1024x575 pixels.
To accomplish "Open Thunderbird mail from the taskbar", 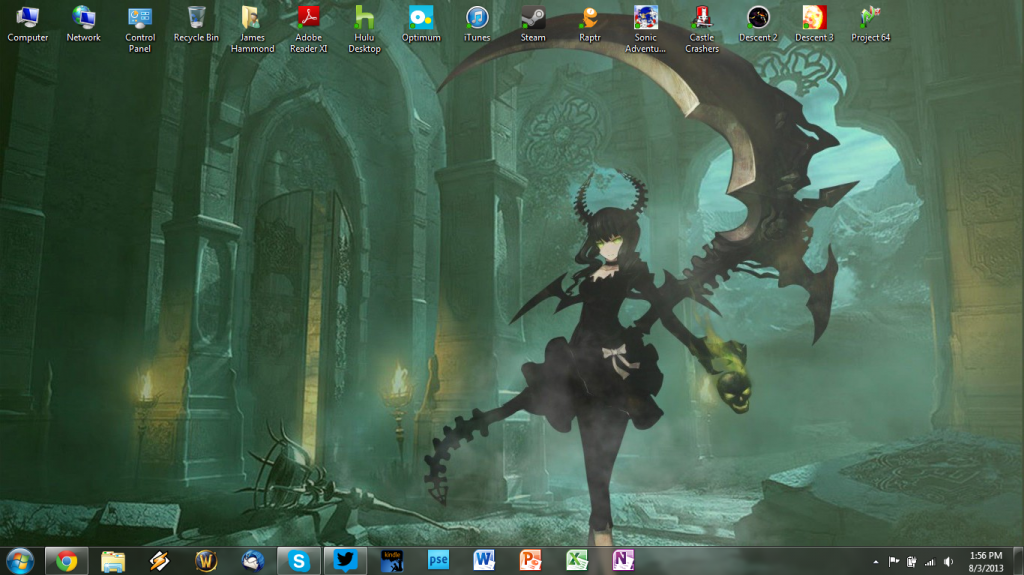I will coord(252,561).
